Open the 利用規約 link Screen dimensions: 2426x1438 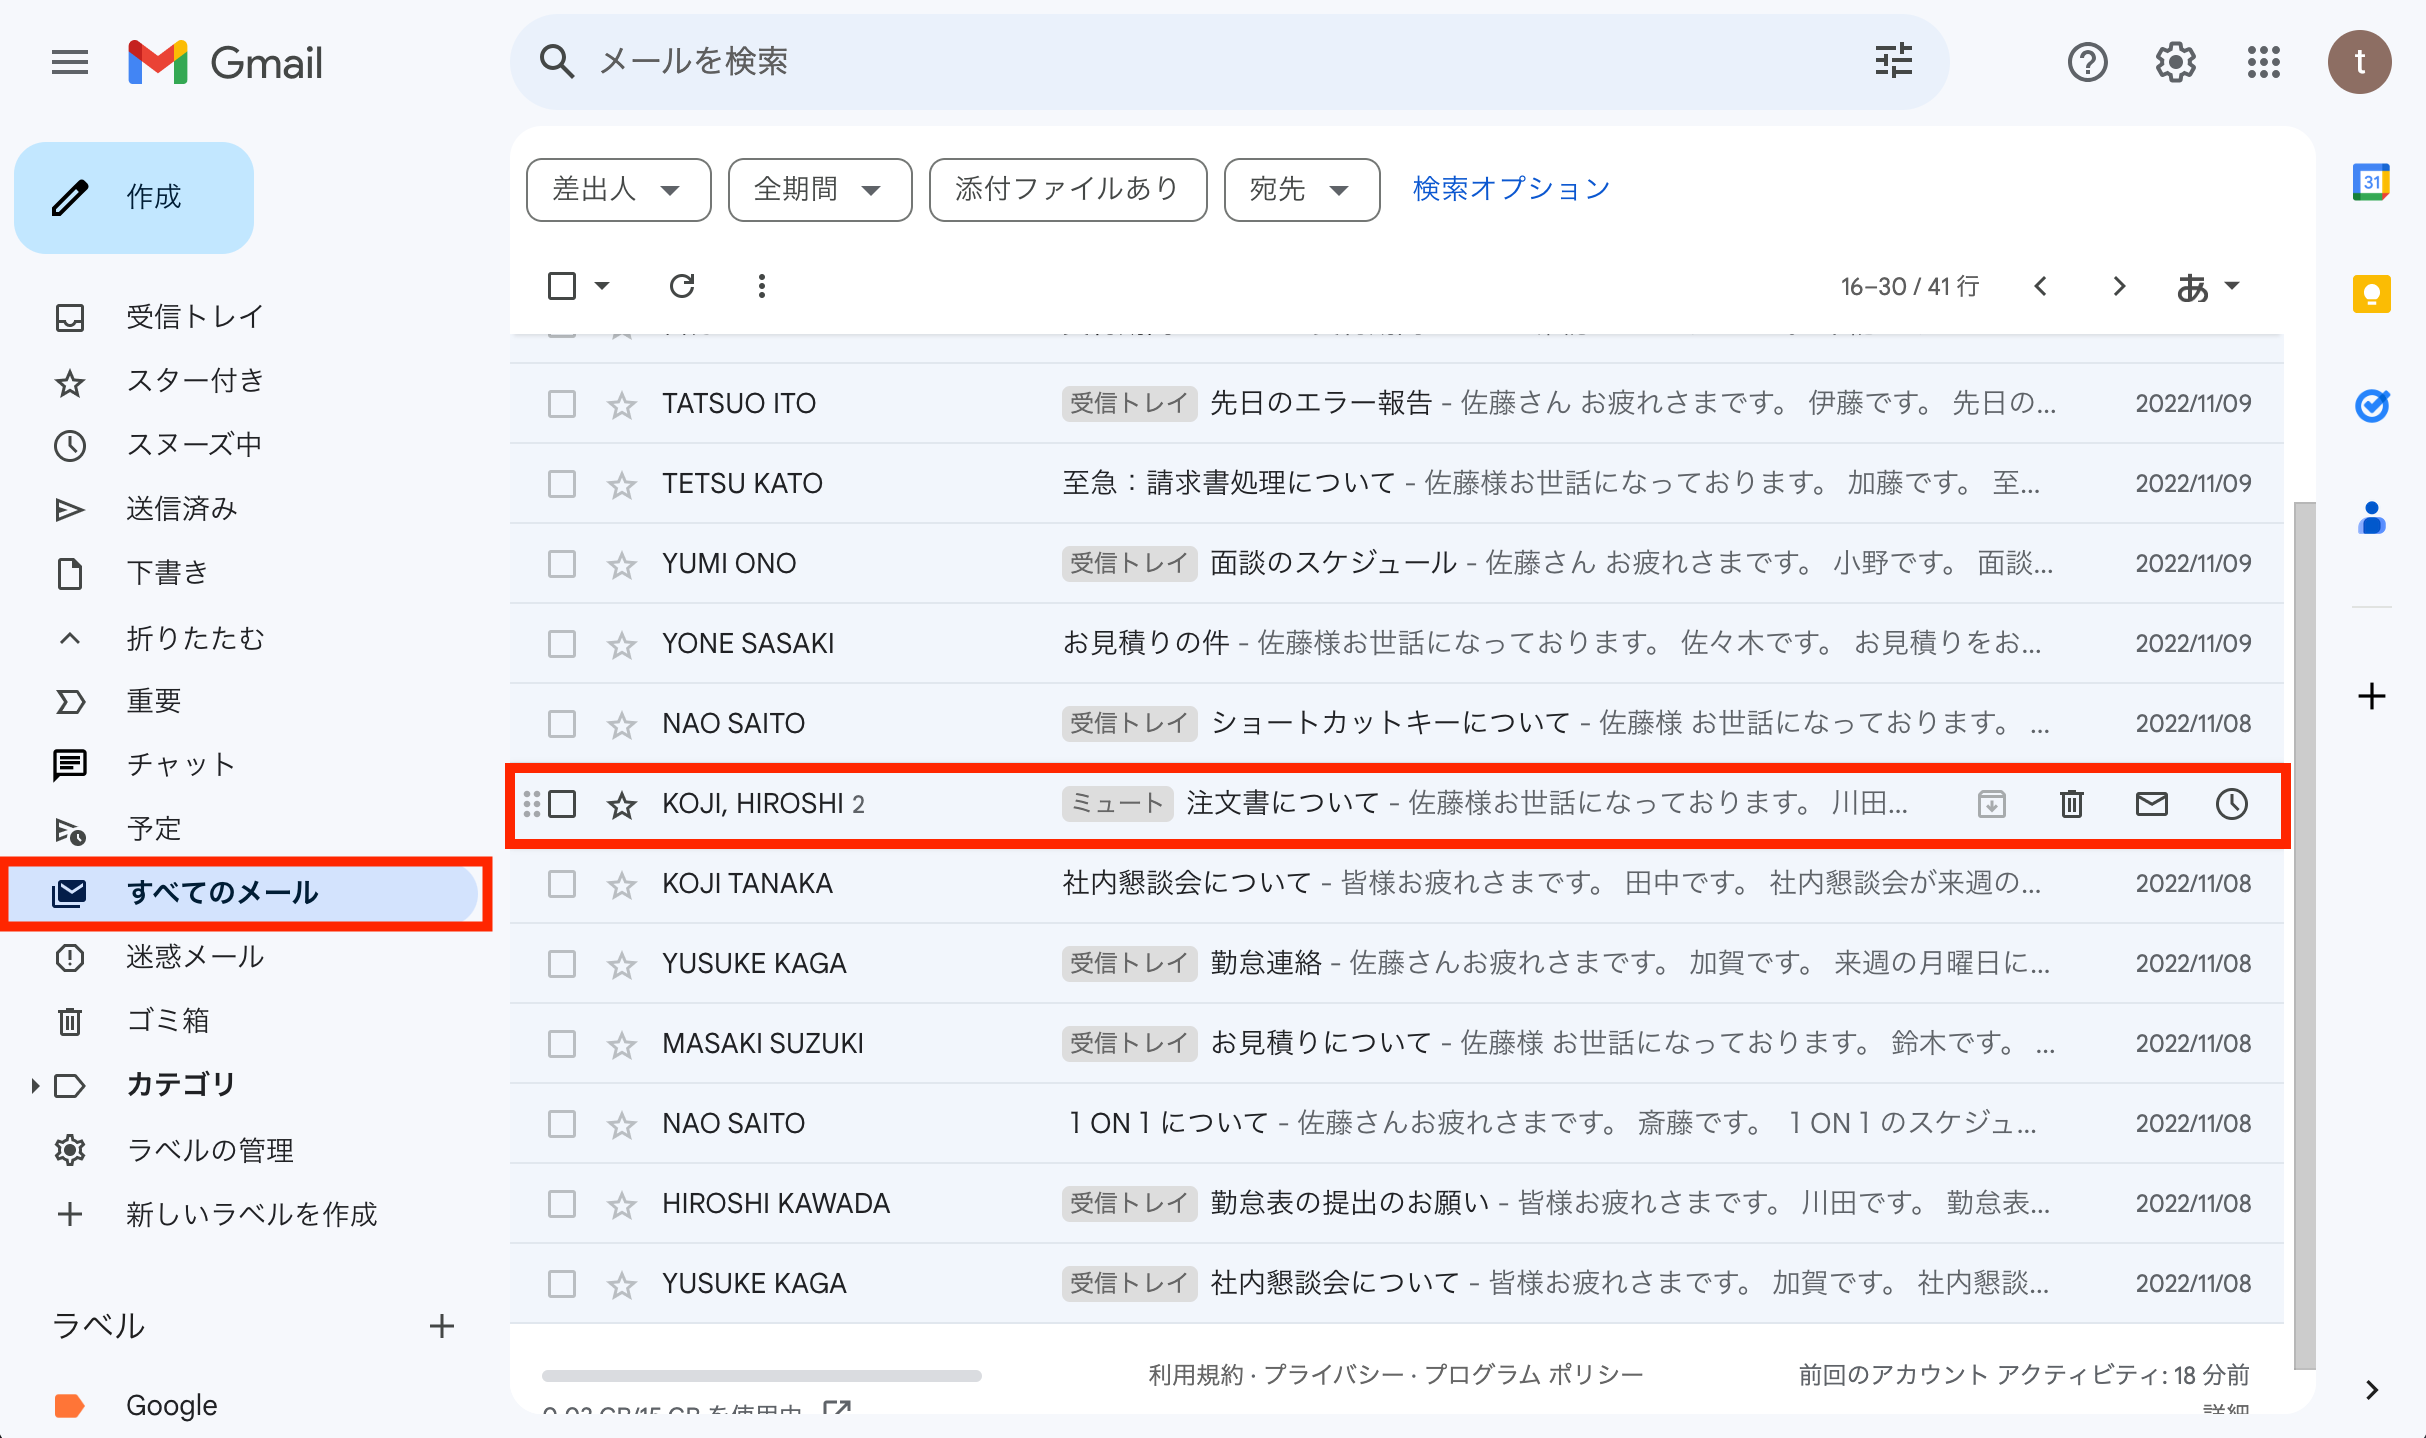(1194, 1375)
